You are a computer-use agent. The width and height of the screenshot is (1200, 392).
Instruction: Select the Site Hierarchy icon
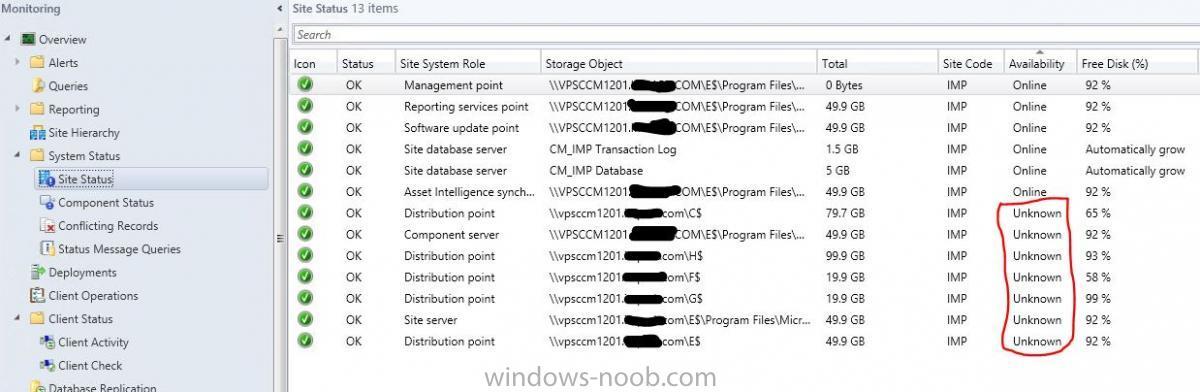click(38, 133)
